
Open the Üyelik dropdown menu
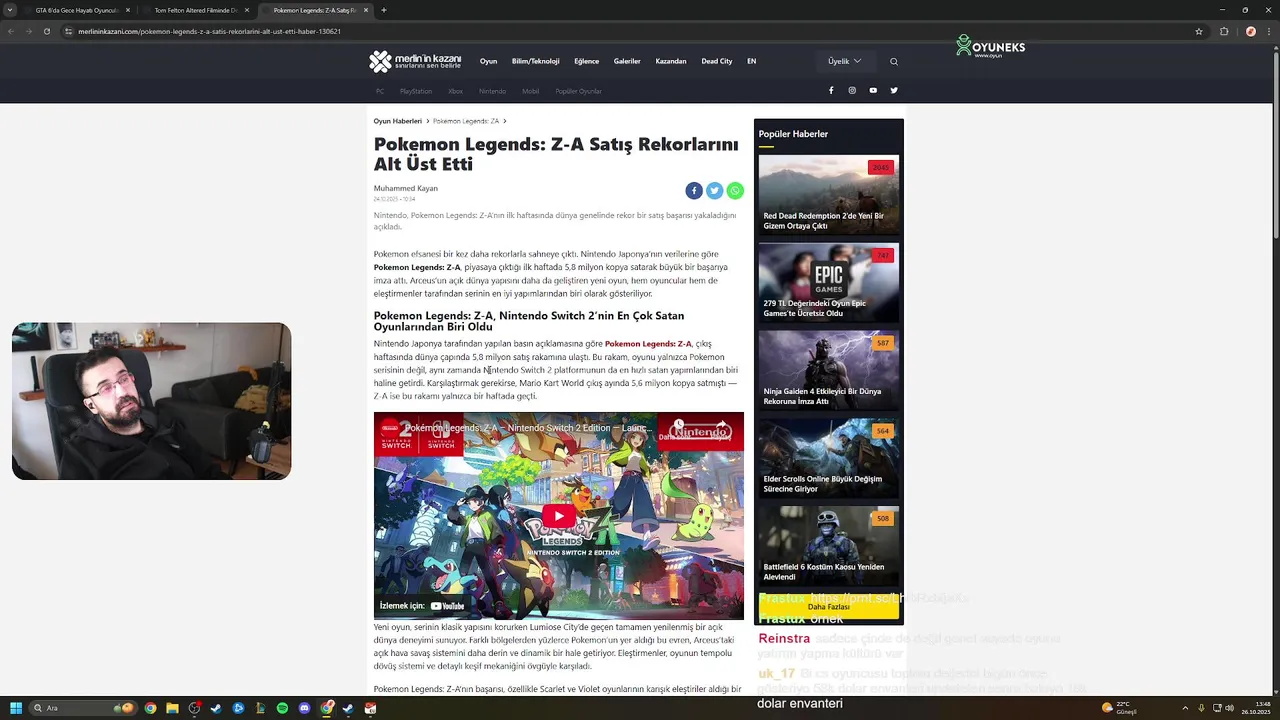[844, 61]
